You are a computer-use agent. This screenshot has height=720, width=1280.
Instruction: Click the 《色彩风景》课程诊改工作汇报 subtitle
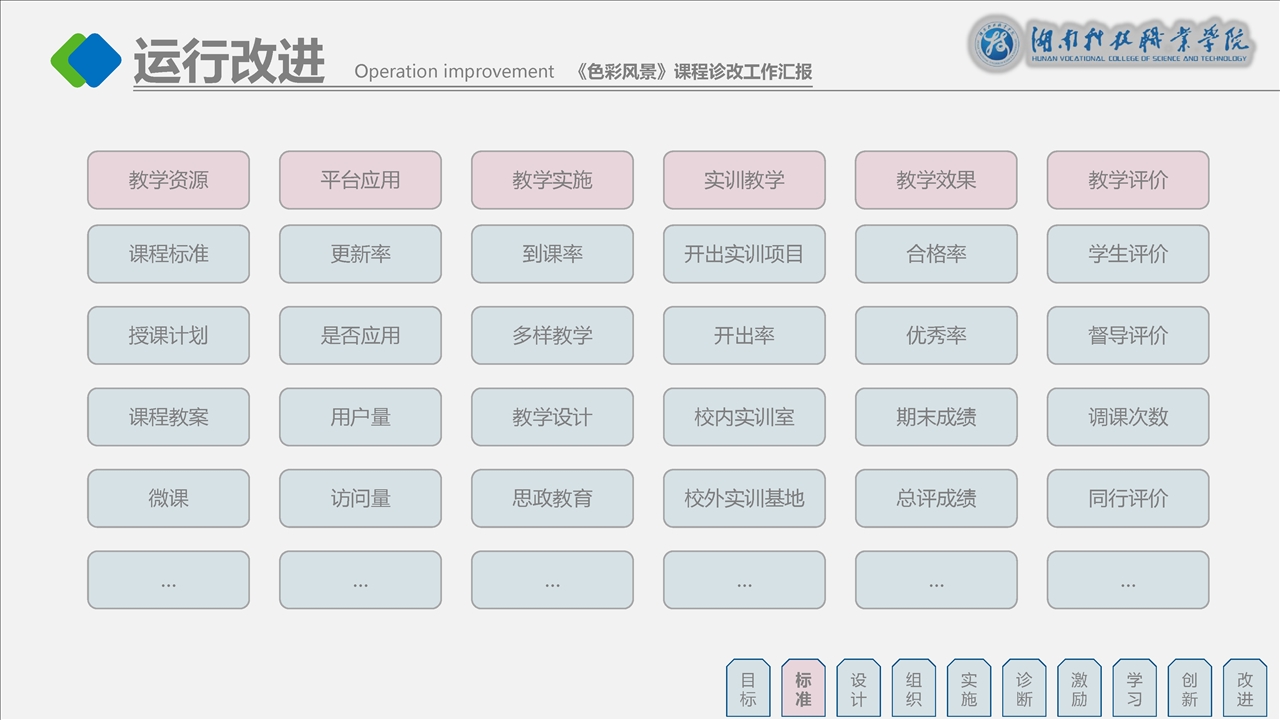click(694, 72)
